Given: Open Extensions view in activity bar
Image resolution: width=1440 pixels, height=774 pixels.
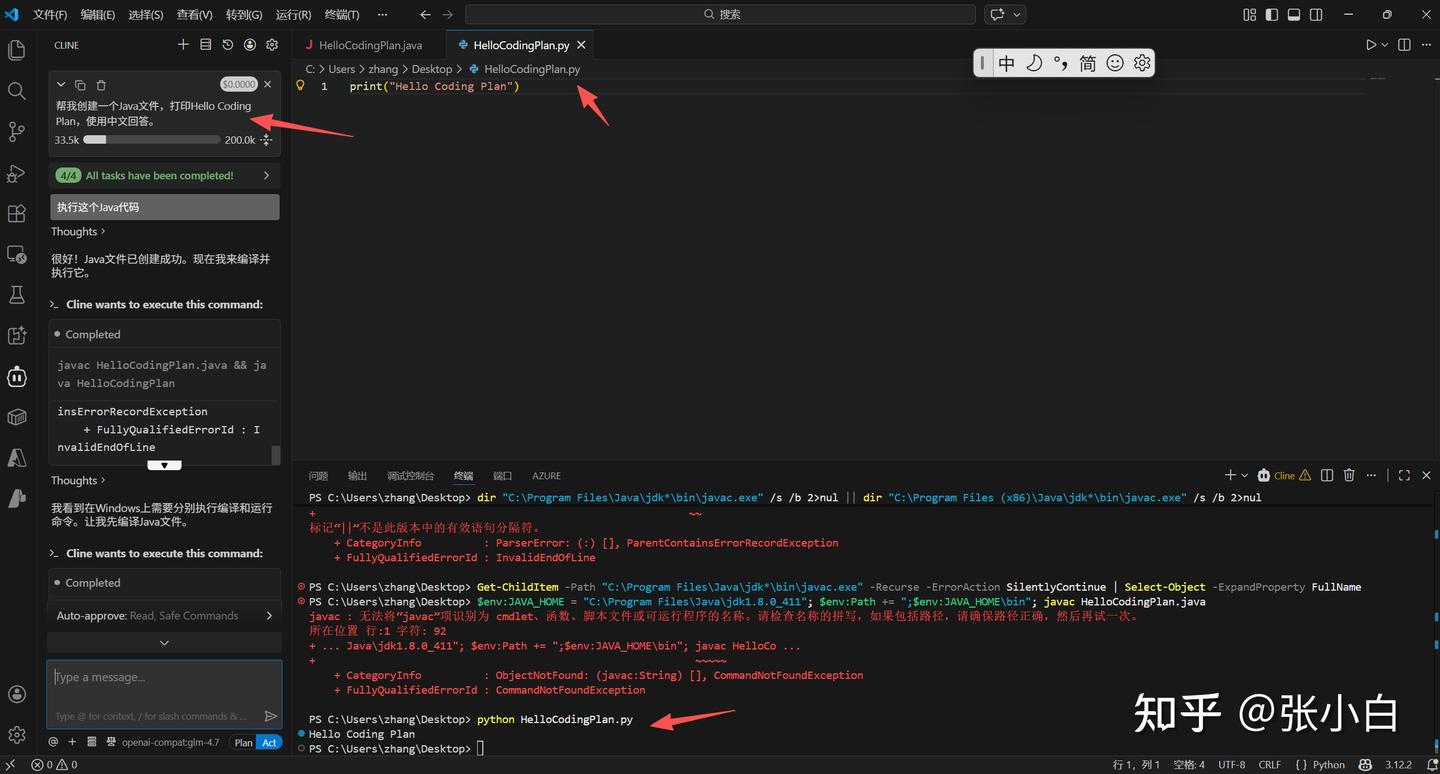Looking at the screenshot, I should coord(16,214).
